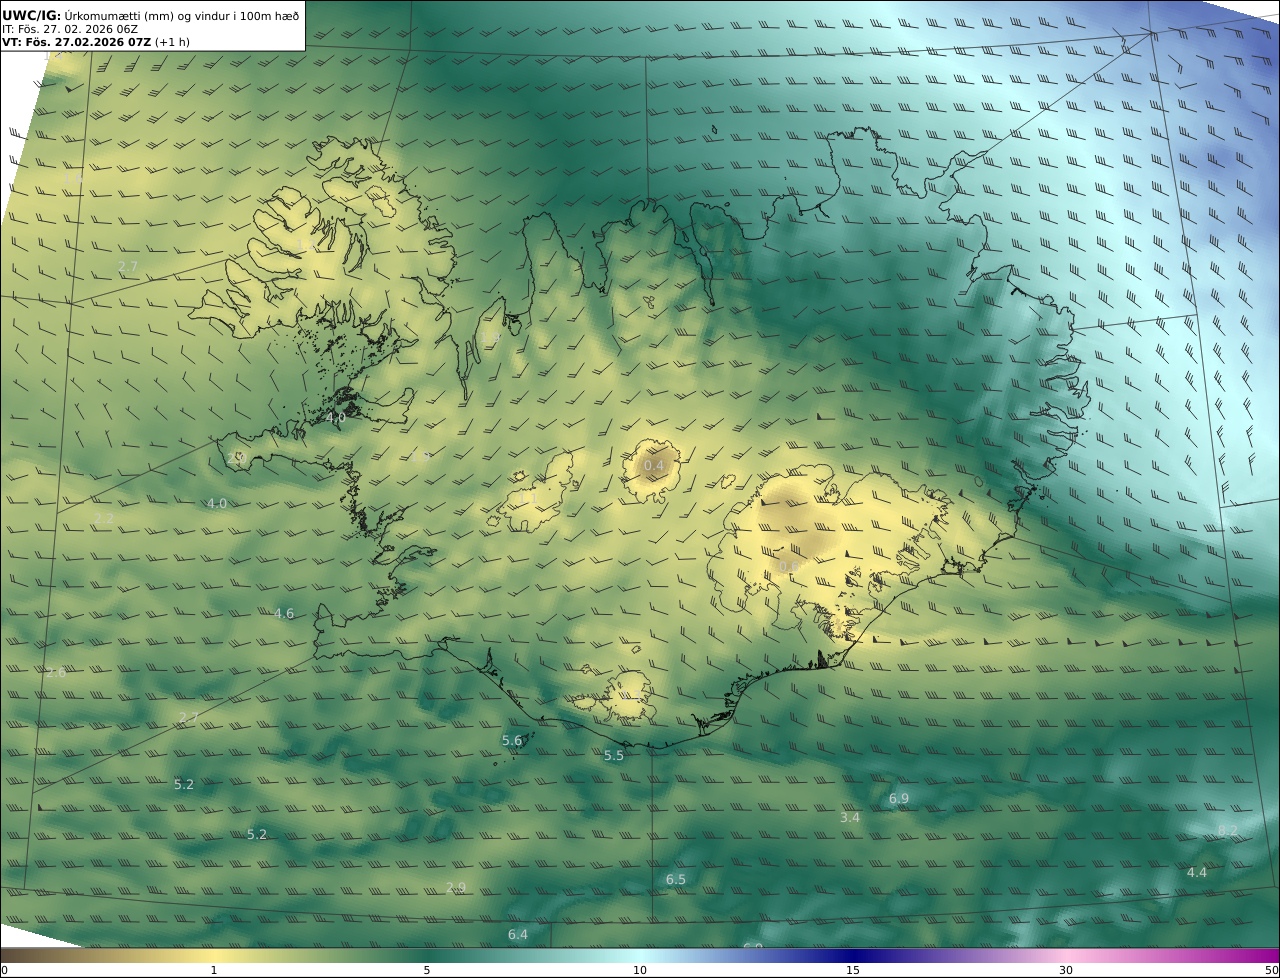Image resolution: width=1280 pixels, height=978 pixels.
Task: Click the 3.4 value label
Action: tap(850, 817)
